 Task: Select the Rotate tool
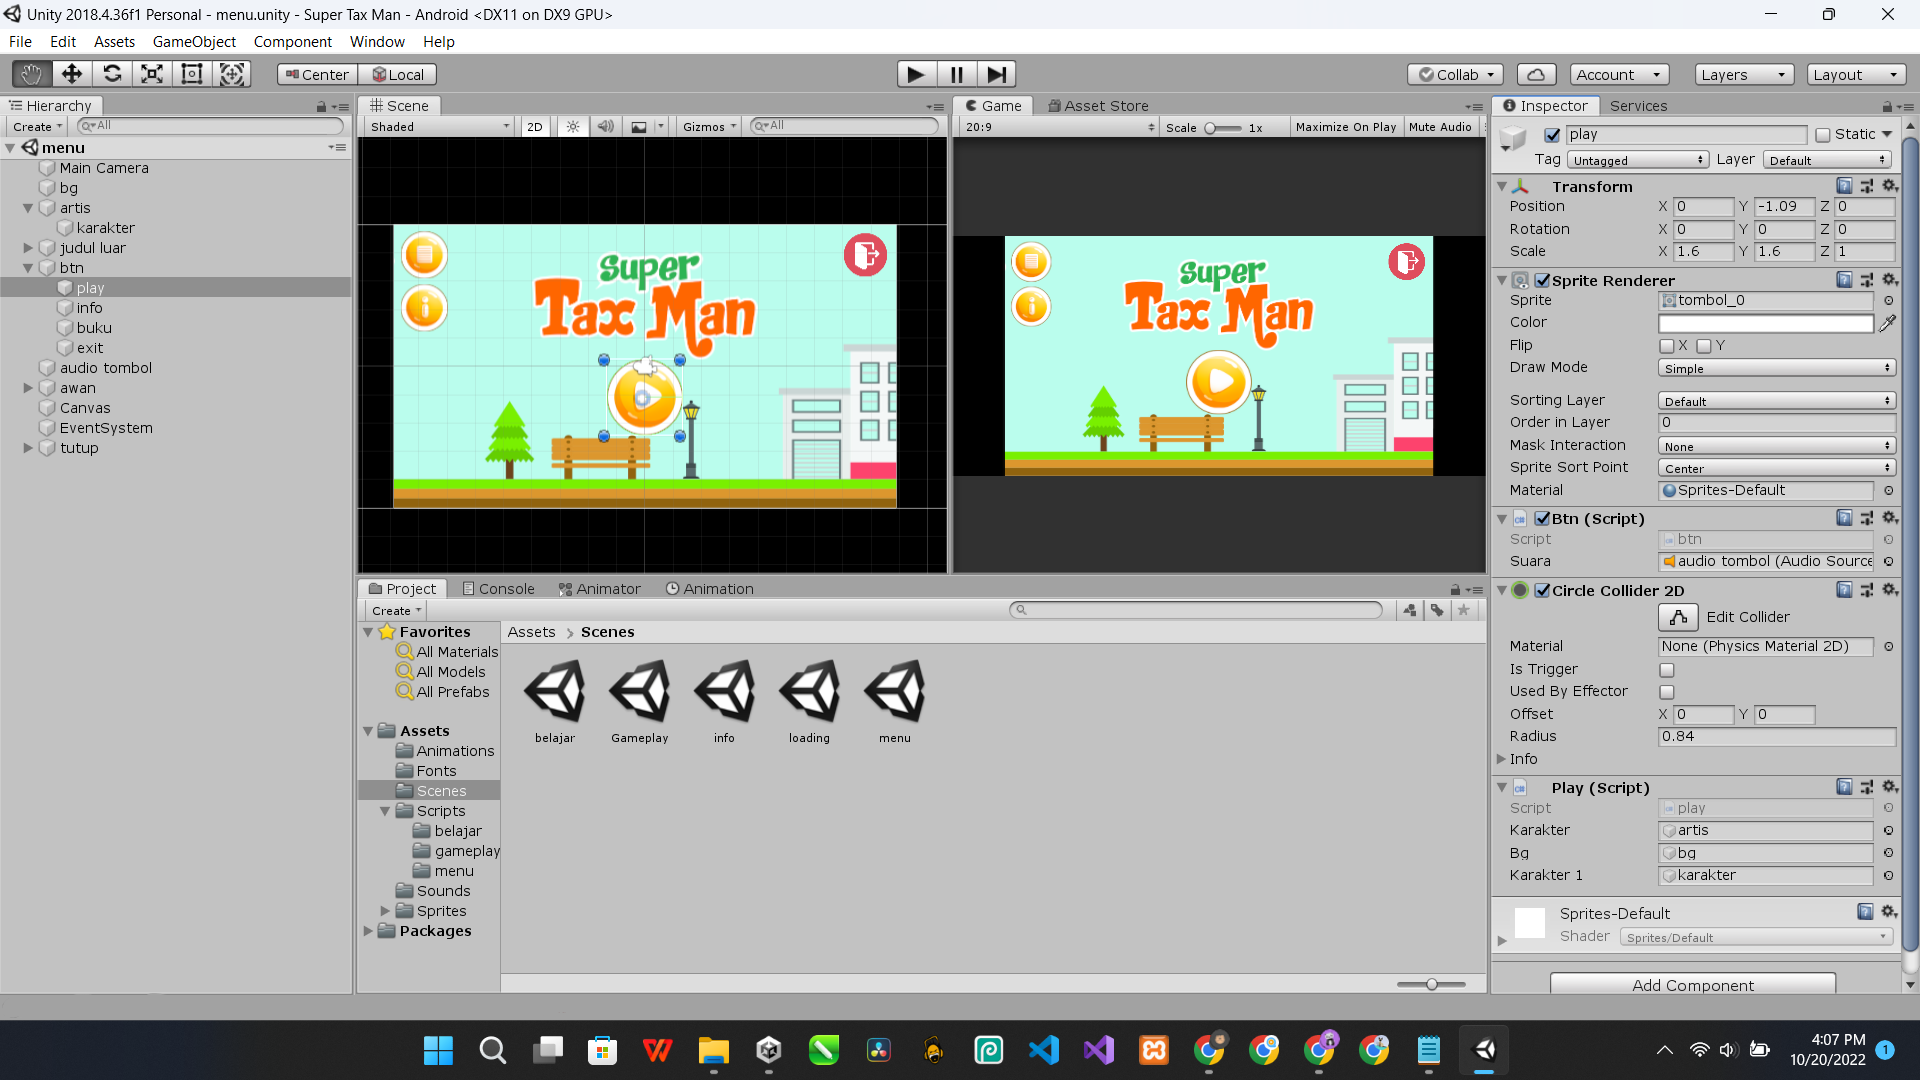point(112,74)
